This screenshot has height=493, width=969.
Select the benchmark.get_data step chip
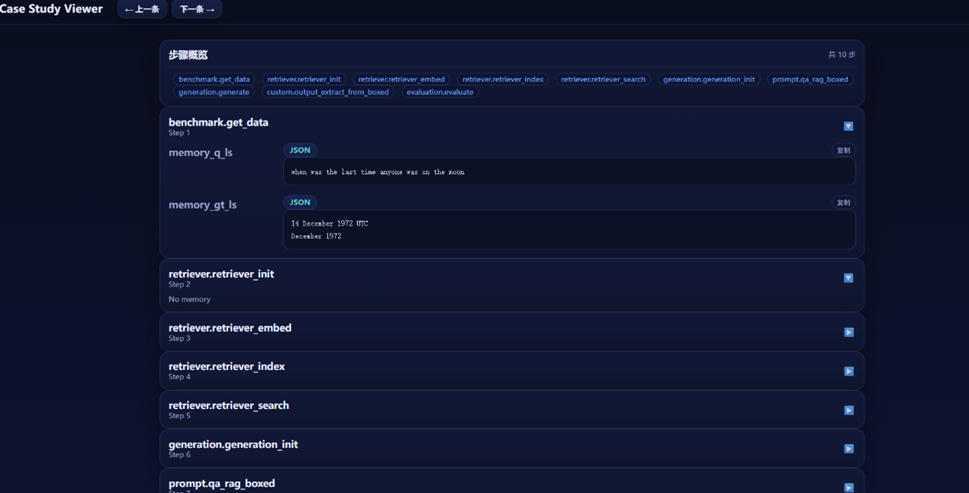[x=214, y=79]
